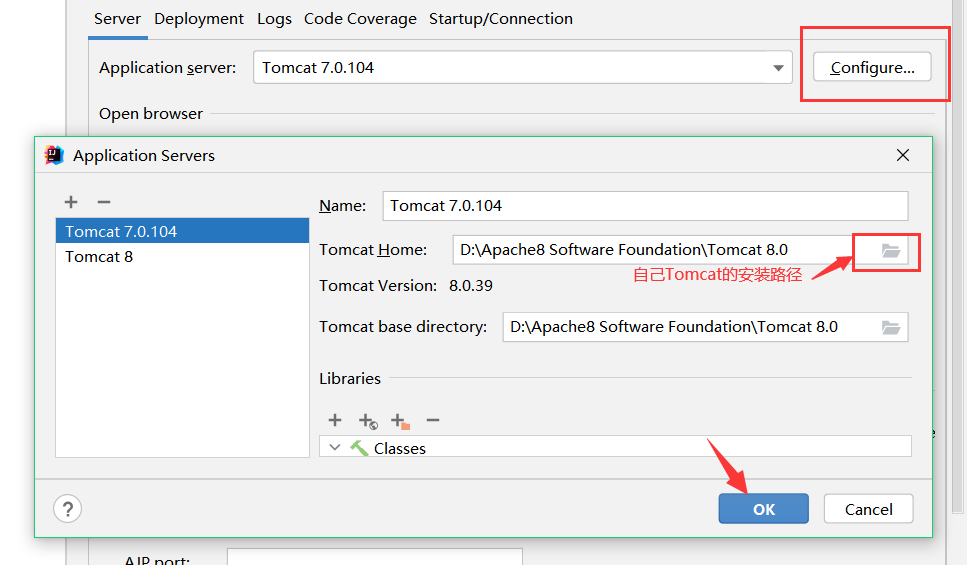The image size is (967, 565).
Task: Collapse the Classes node
Action: click(x=335, y=447)
